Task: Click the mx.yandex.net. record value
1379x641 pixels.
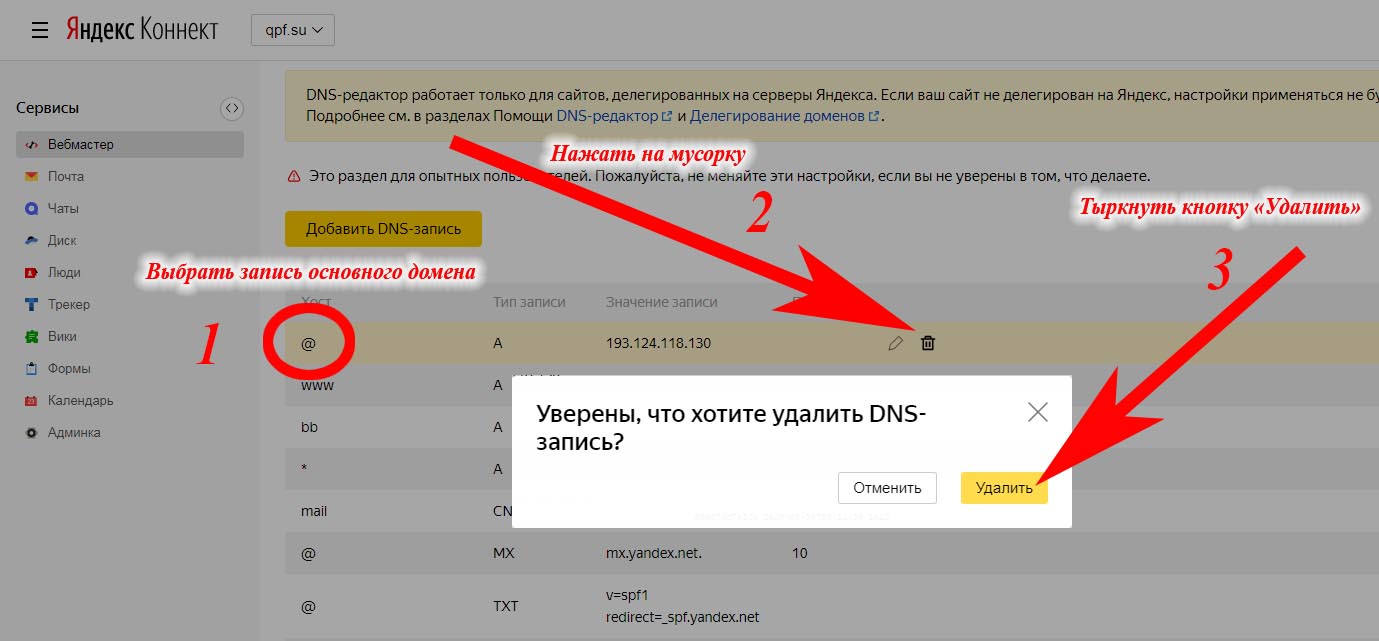Action: click(654, 553)
